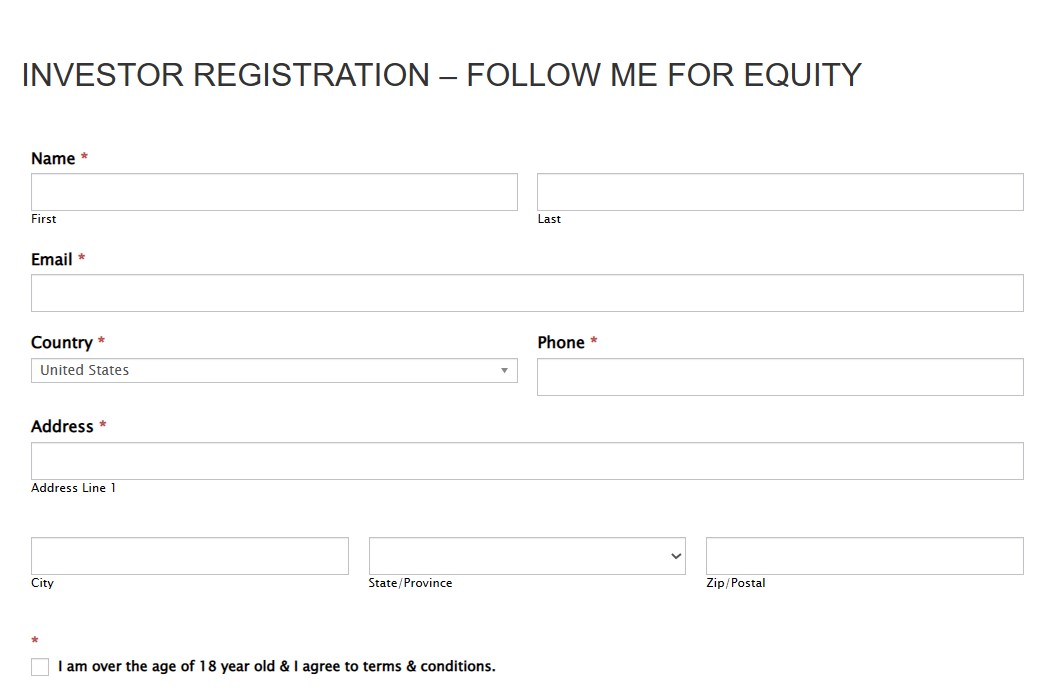Click the Zip/Postal sublabel text

point(735,583)
